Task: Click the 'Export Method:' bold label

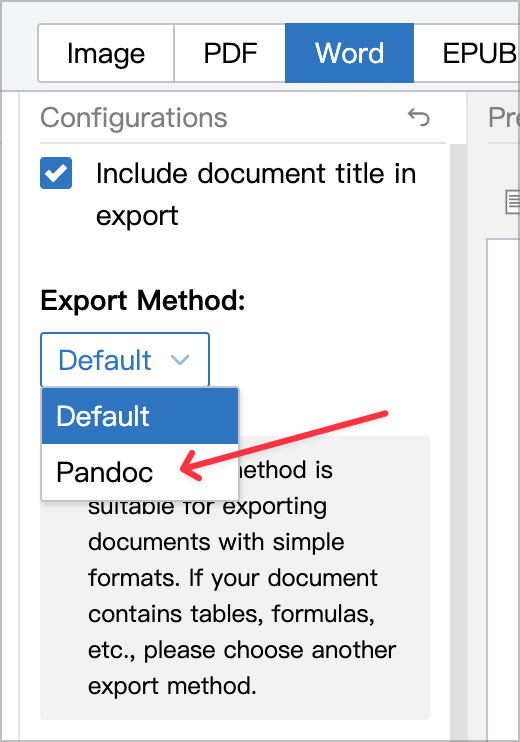Action: click(x=143, y=300)
